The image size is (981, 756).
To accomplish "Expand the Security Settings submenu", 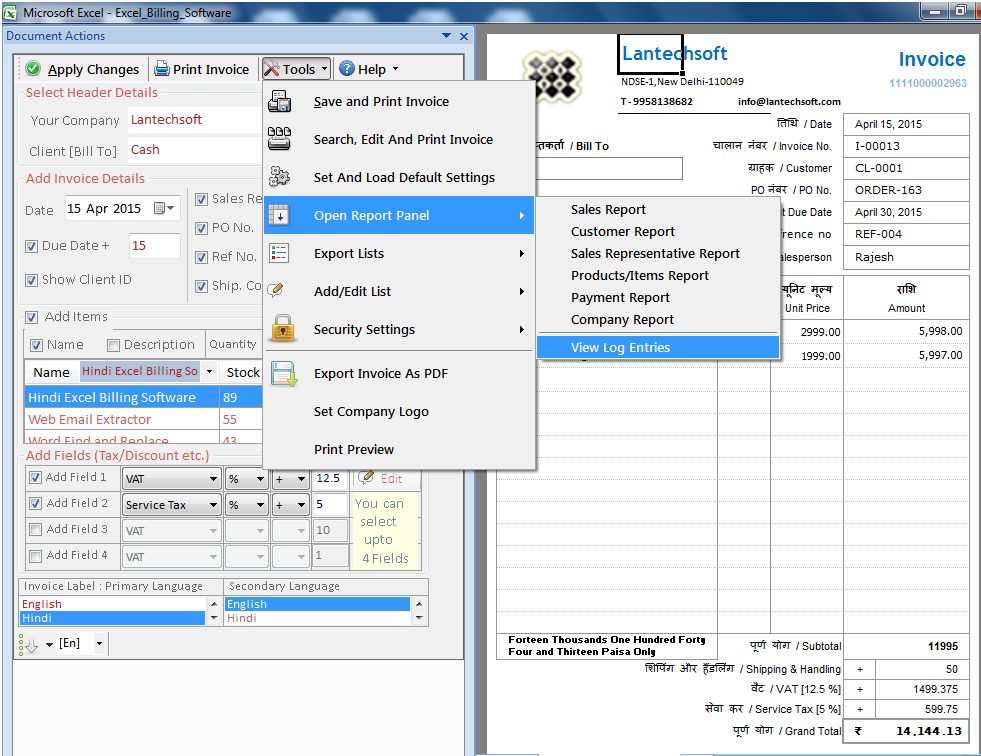I will (399, 329).
